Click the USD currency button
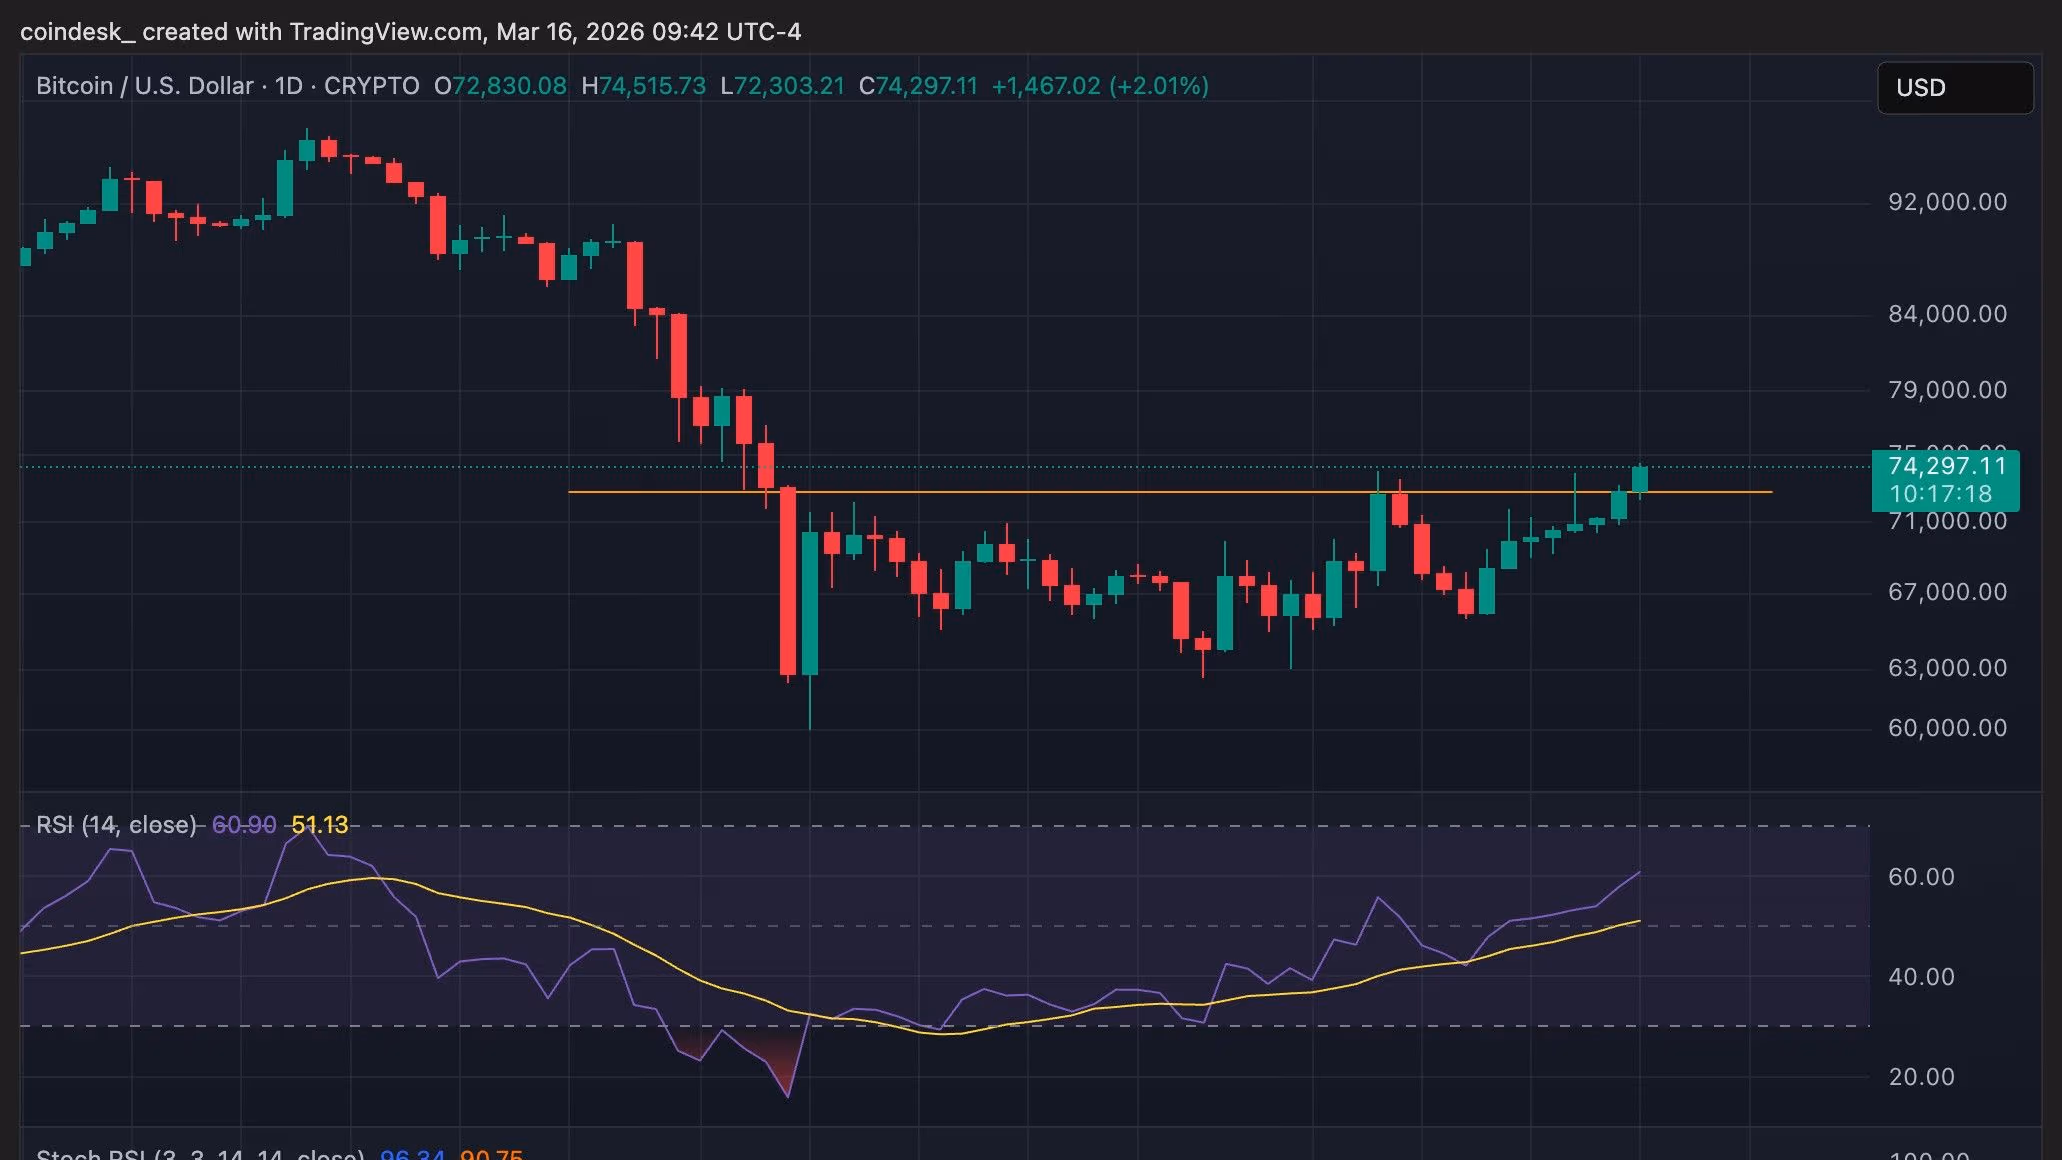The image size is (2062, 1160). (x=1954, y=88)
